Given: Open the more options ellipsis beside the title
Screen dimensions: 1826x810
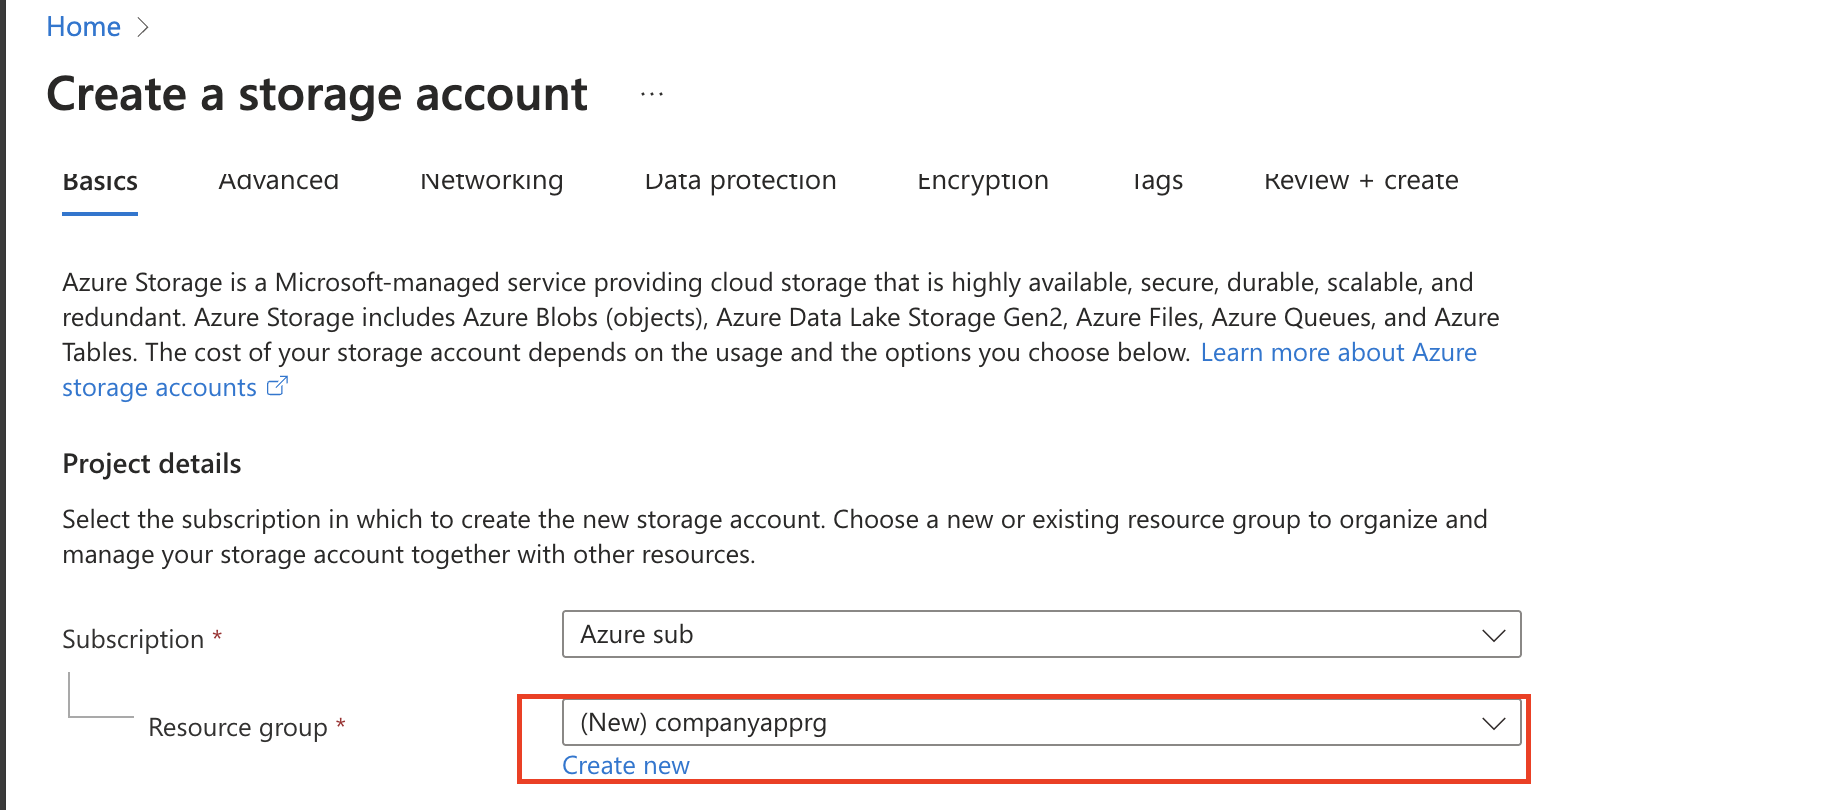Looking at the screenshot, I should [x=652, y=94].
